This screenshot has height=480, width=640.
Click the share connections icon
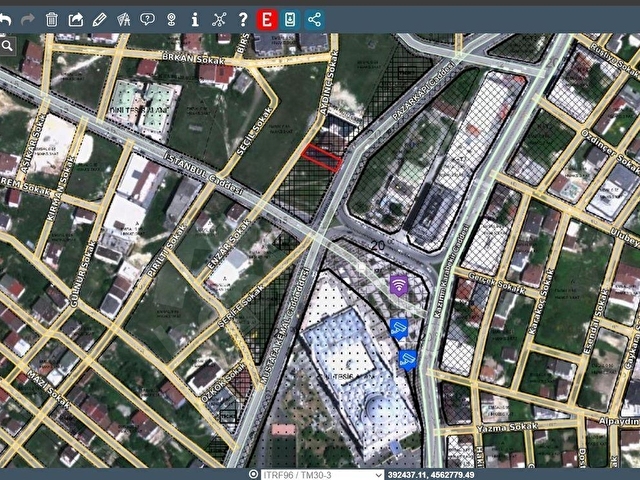tap(314, 20)
